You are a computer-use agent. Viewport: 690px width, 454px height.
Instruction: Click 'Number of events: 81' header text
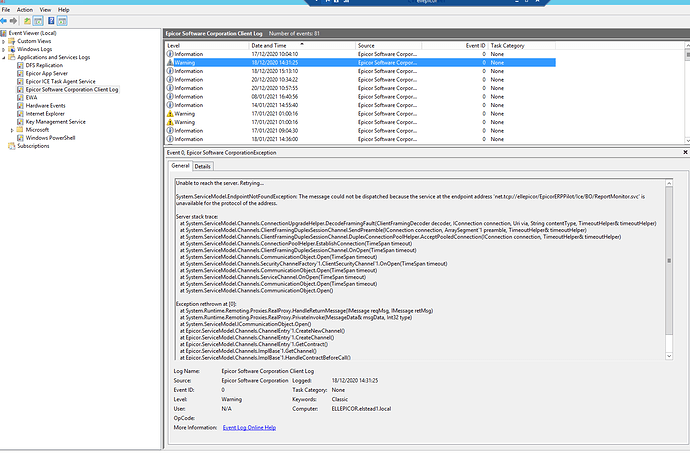tap(294, 33)
